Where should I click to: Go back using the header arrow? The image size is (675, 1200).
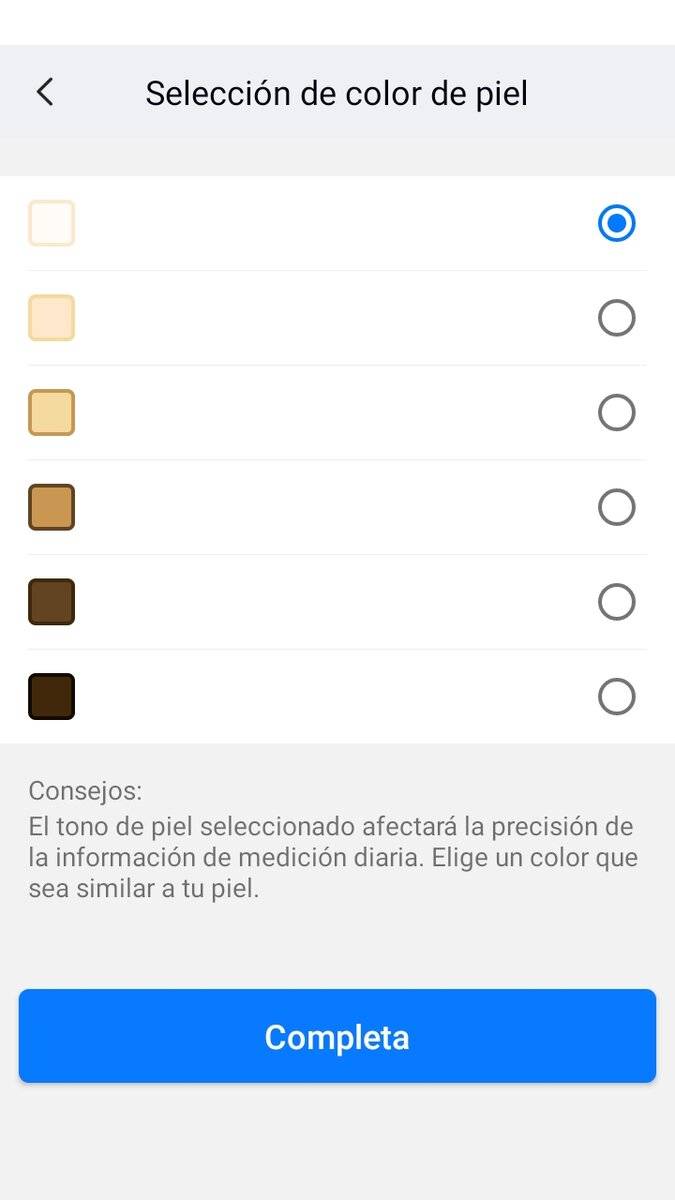[44, 92]
